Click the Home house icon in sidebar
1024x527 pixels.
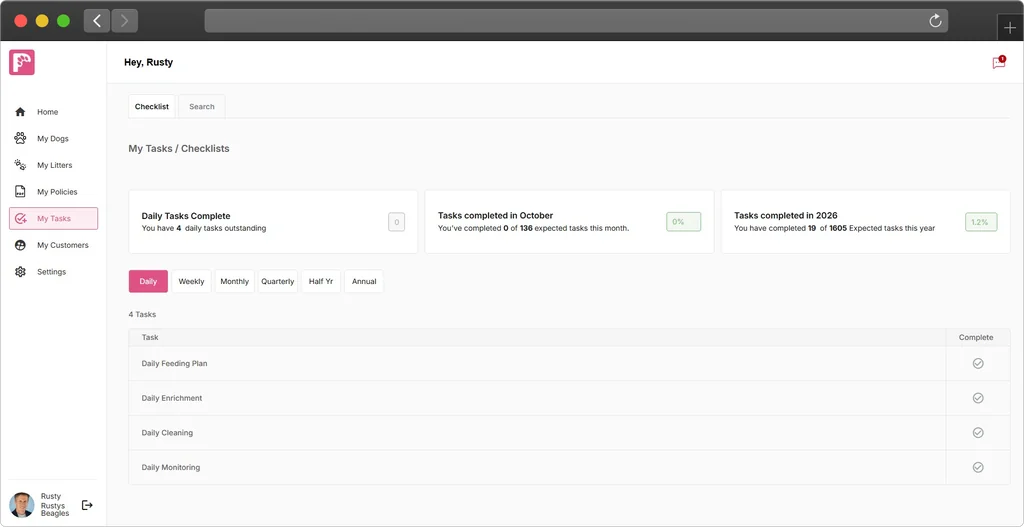20,112
